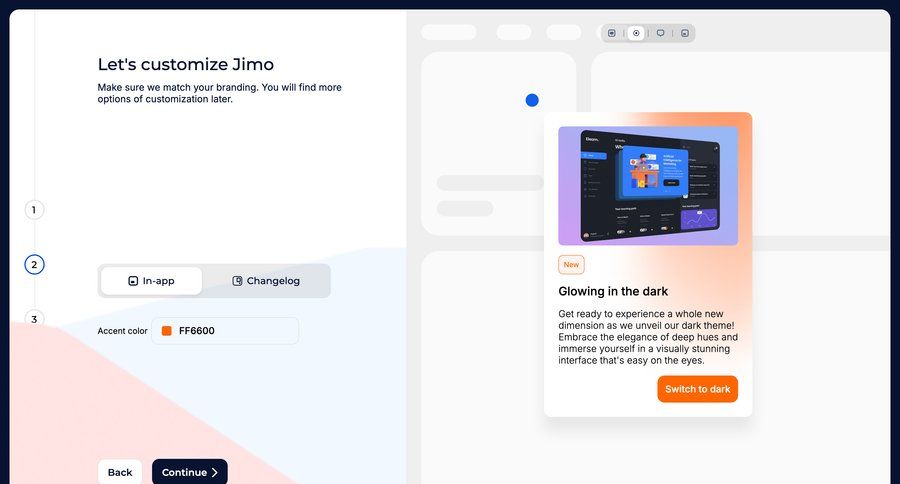The height and width of the screenshot is (484, 900).
Task: Switch to the In-app tab
Action: coord(152,281)
